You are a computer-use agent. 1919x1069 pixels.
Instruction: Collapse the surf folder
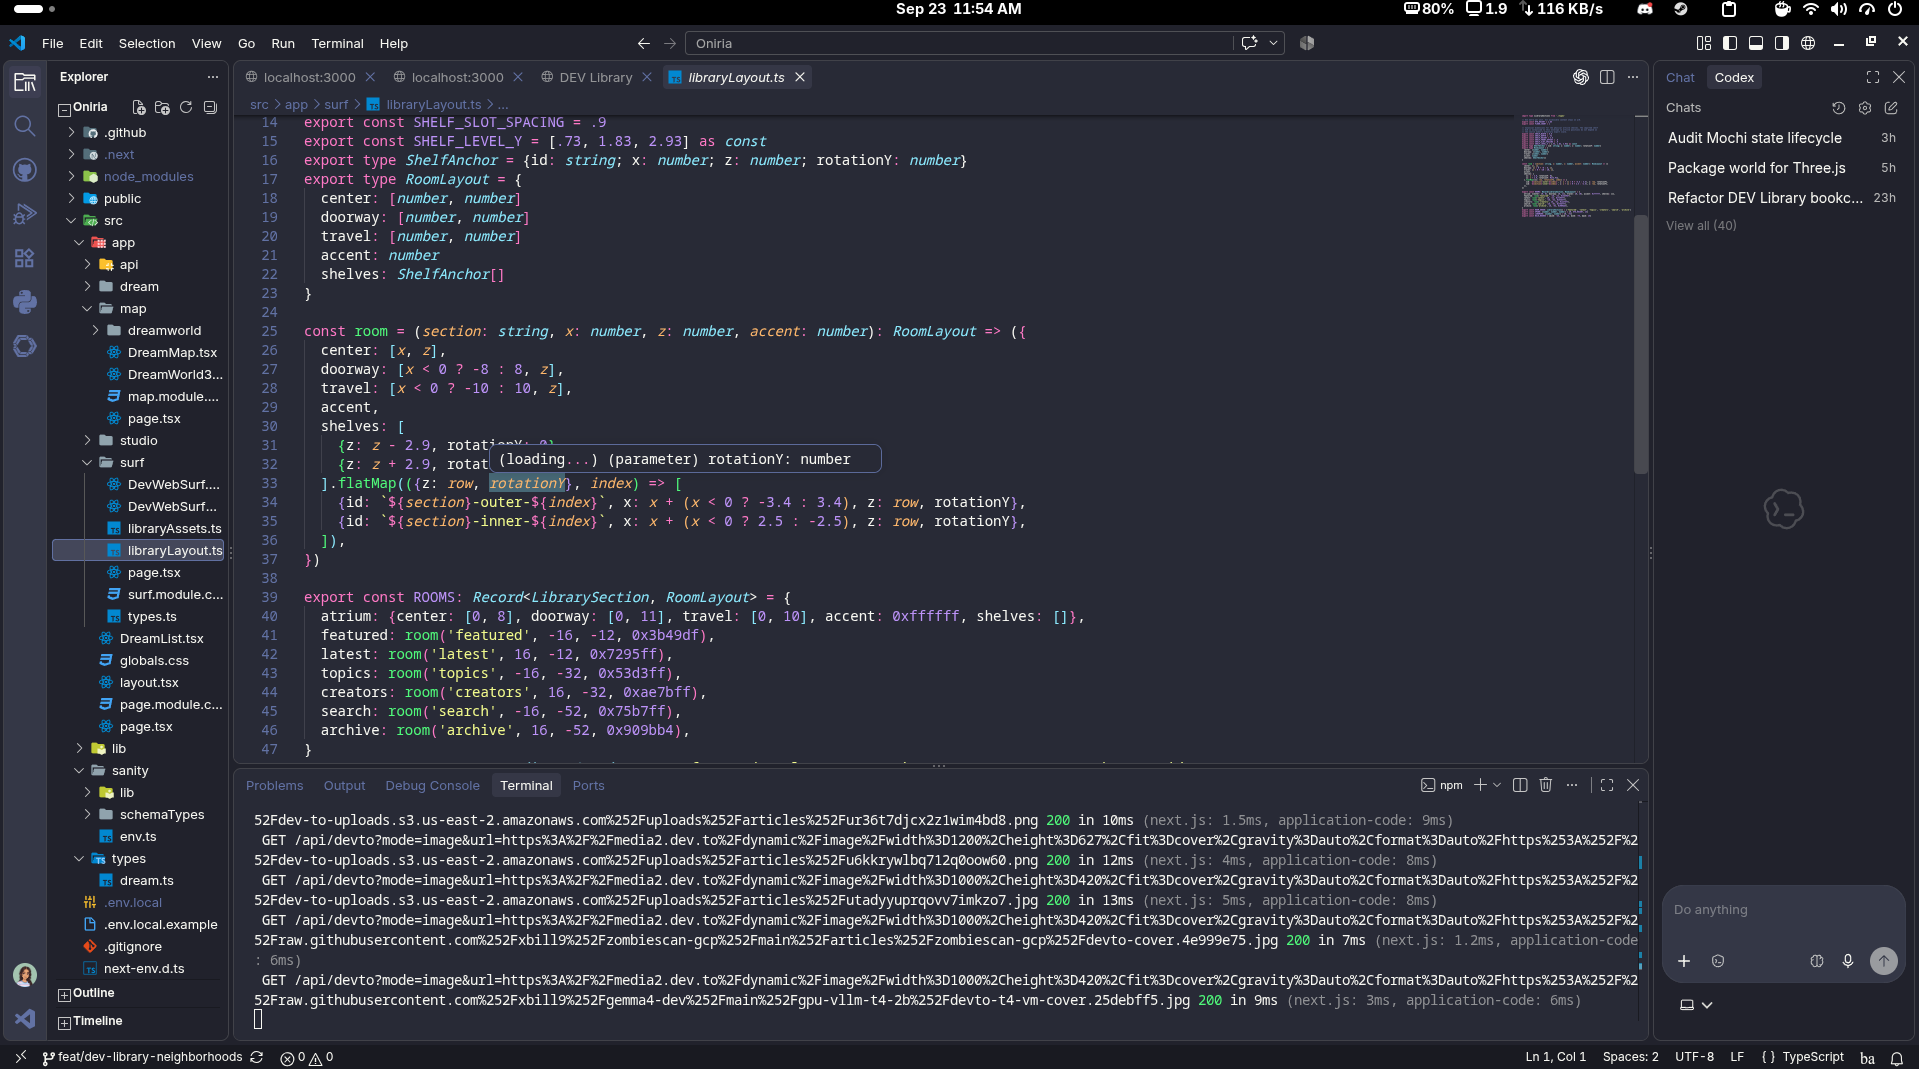[x=87, y=463]
